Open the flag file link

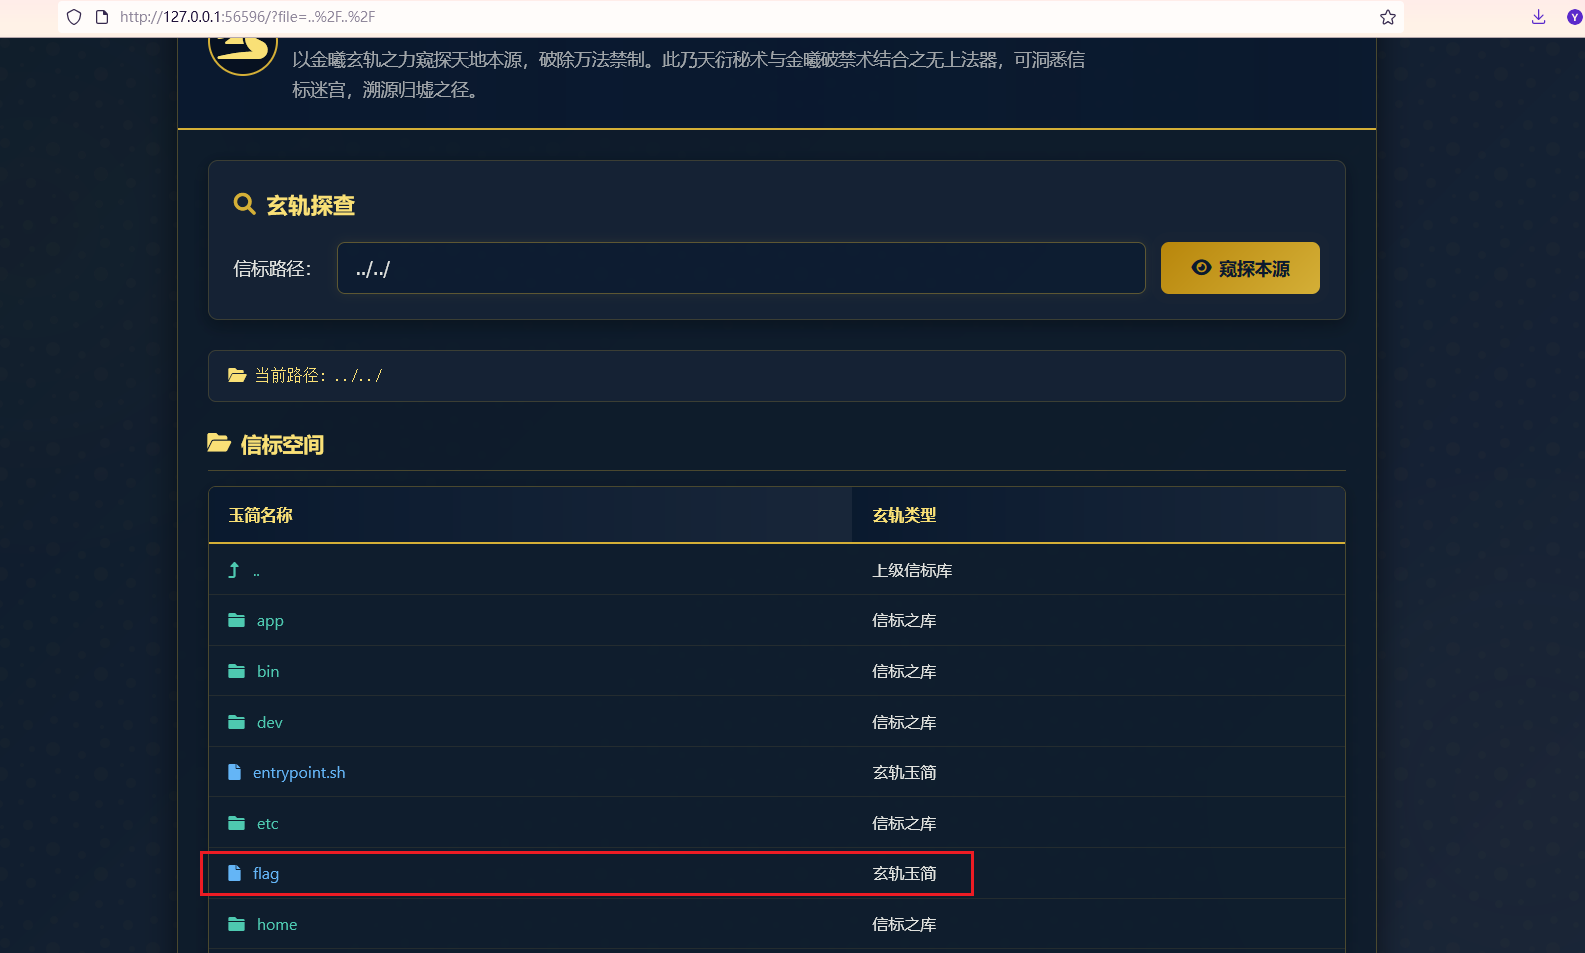tap(266, 874)
